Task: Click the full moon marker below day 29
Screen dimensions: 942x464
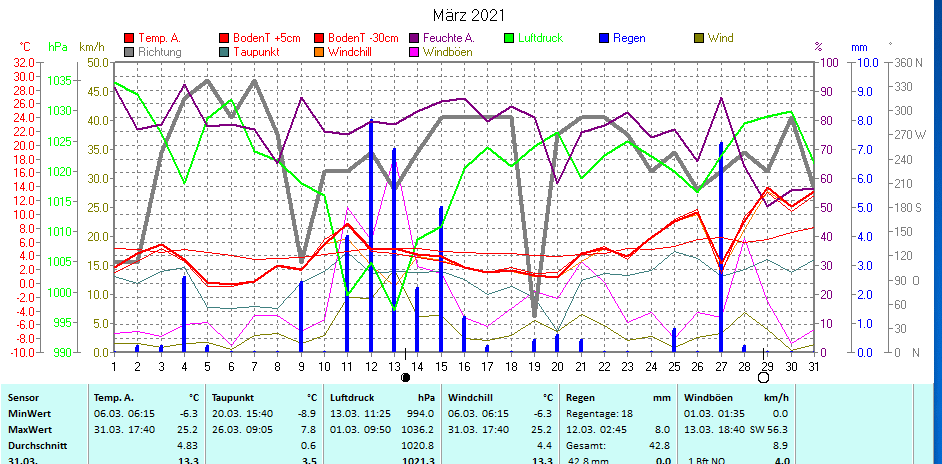Action: pos(764,377)
